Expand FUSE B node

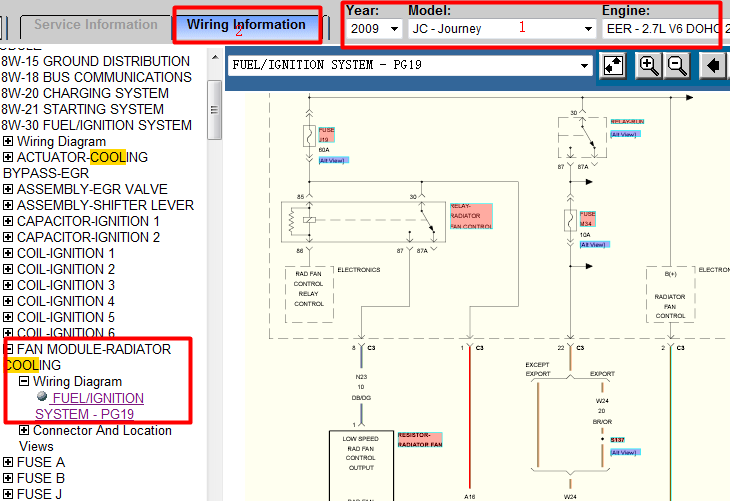click(8, 478)
